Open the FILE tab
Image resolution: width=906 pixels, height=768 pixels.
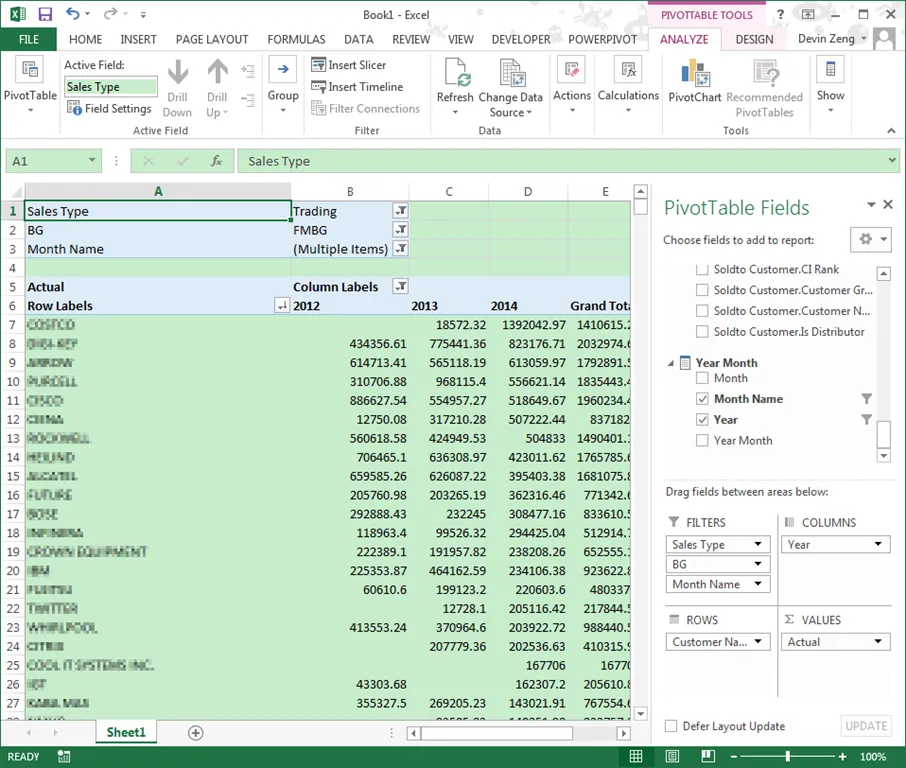tap(28, 39)
